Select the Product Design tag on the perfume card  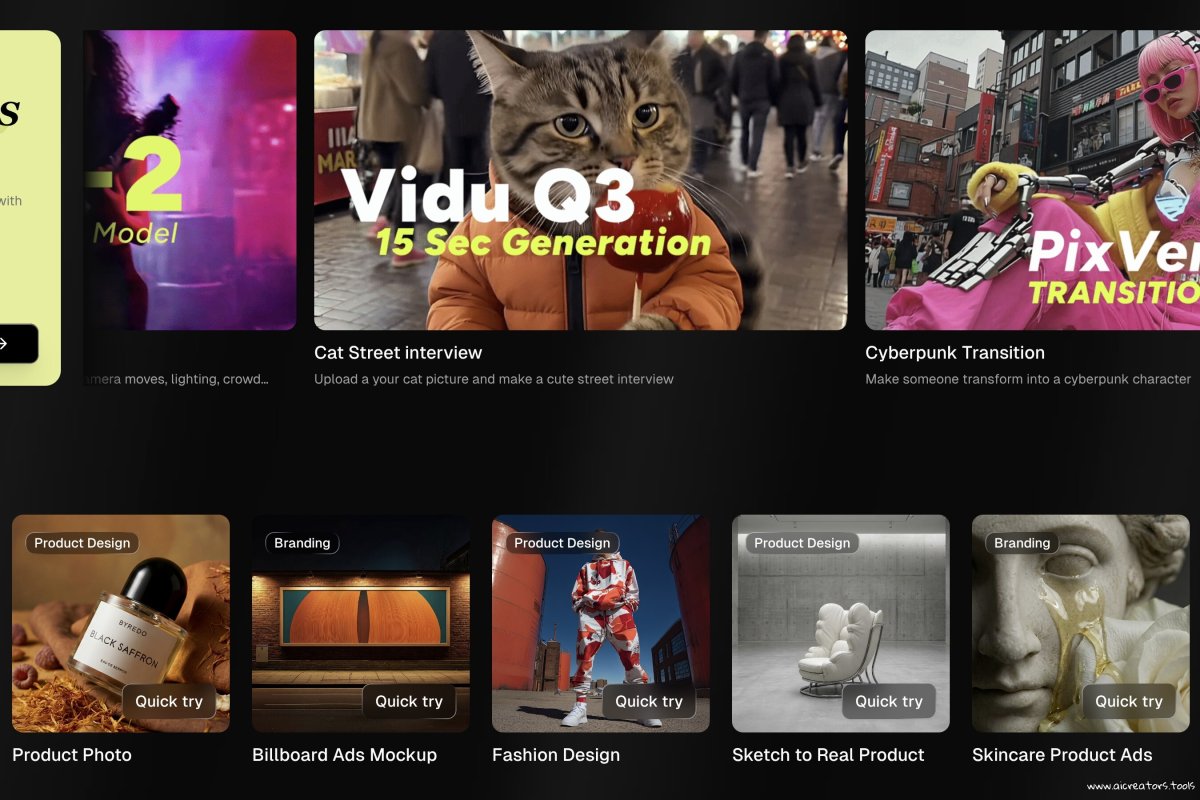(x=82, y=543)
